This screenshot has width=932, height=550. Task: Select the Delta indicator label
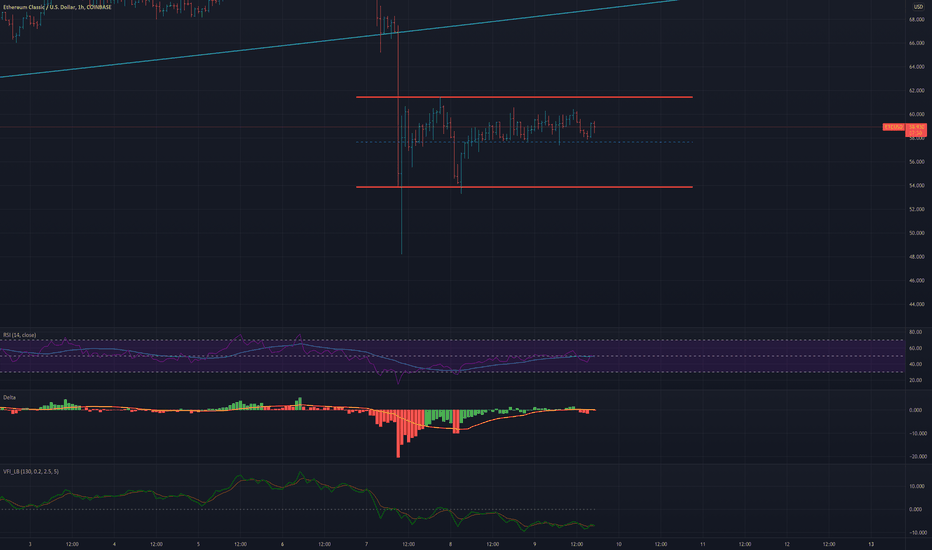[x=10, y=397]
